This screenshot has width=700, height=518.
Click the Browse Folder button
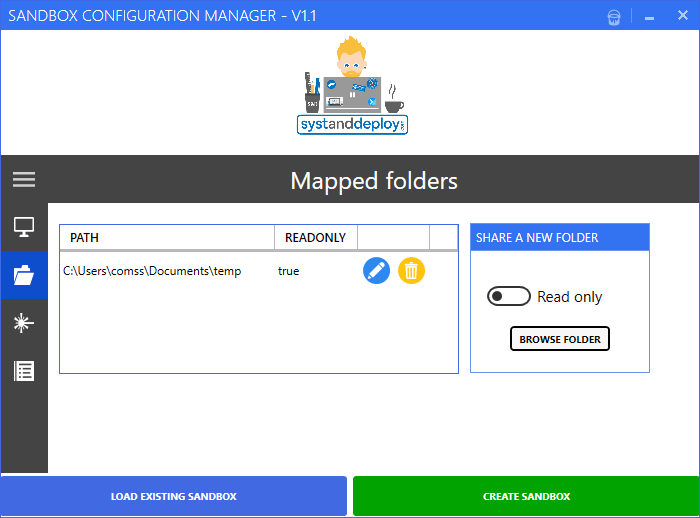pos(560,339)
